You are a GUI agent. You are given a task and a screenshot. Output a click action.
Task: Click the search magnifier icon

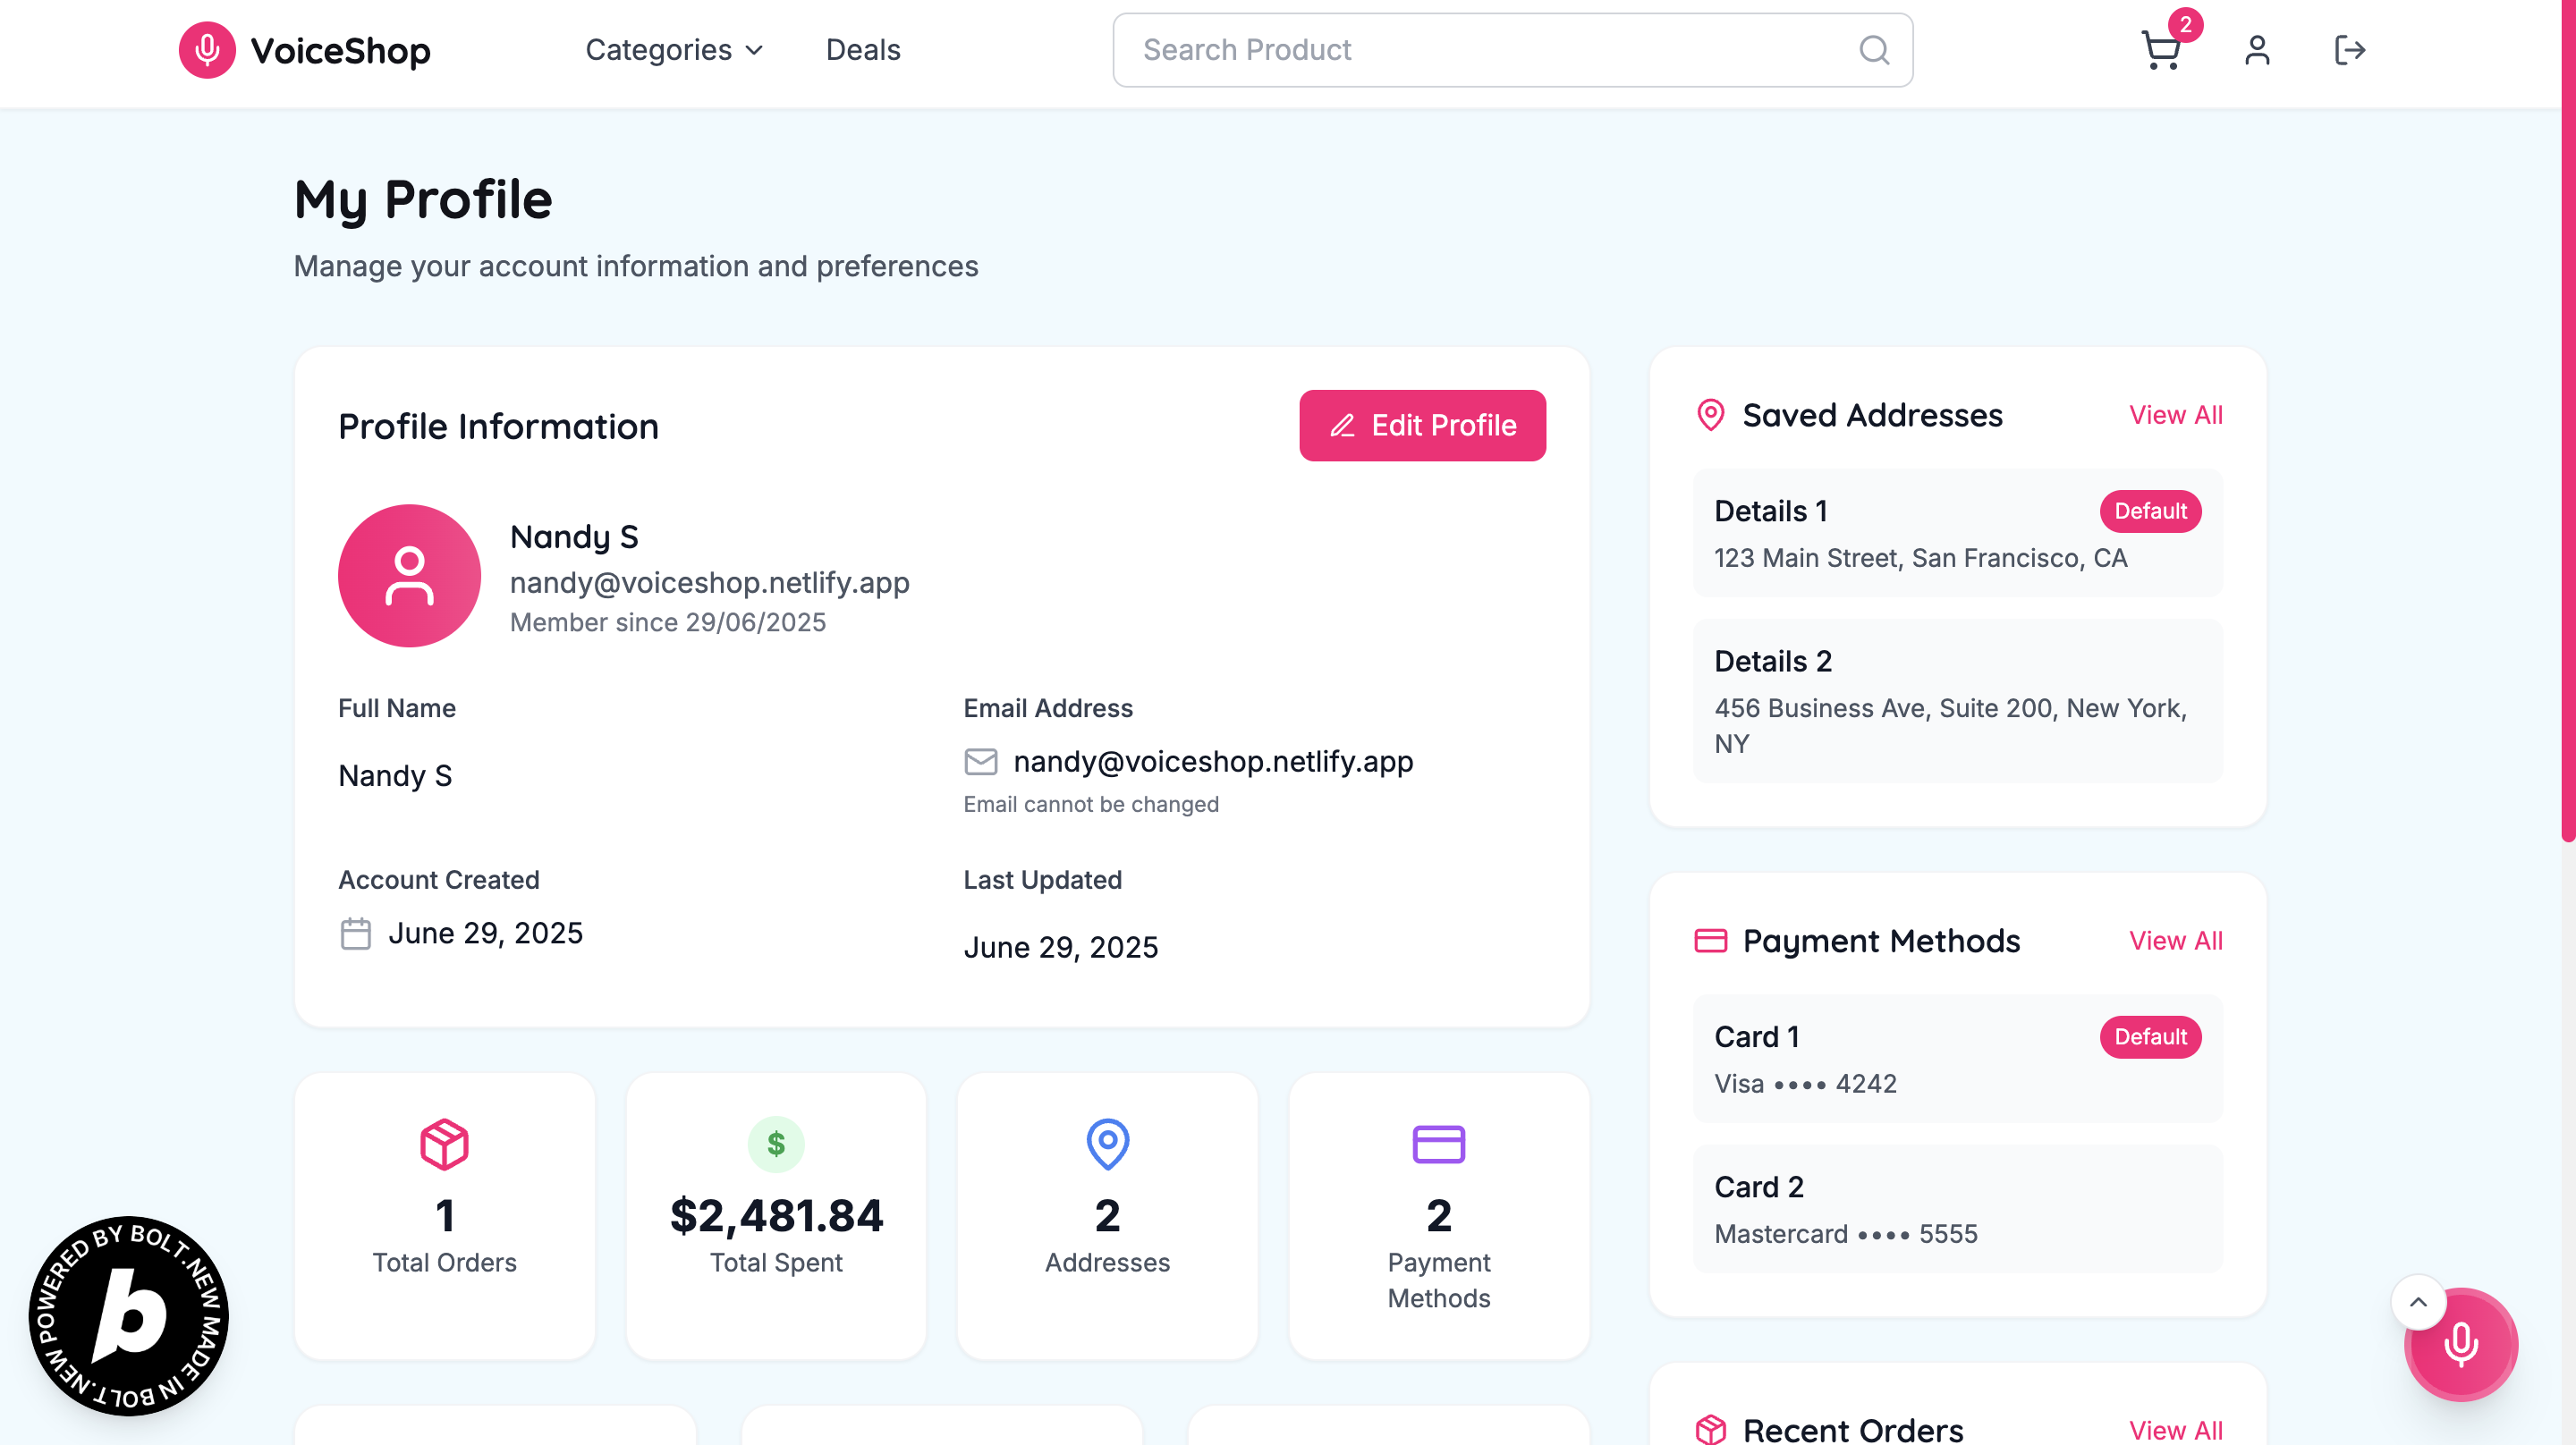(1874, 50)
